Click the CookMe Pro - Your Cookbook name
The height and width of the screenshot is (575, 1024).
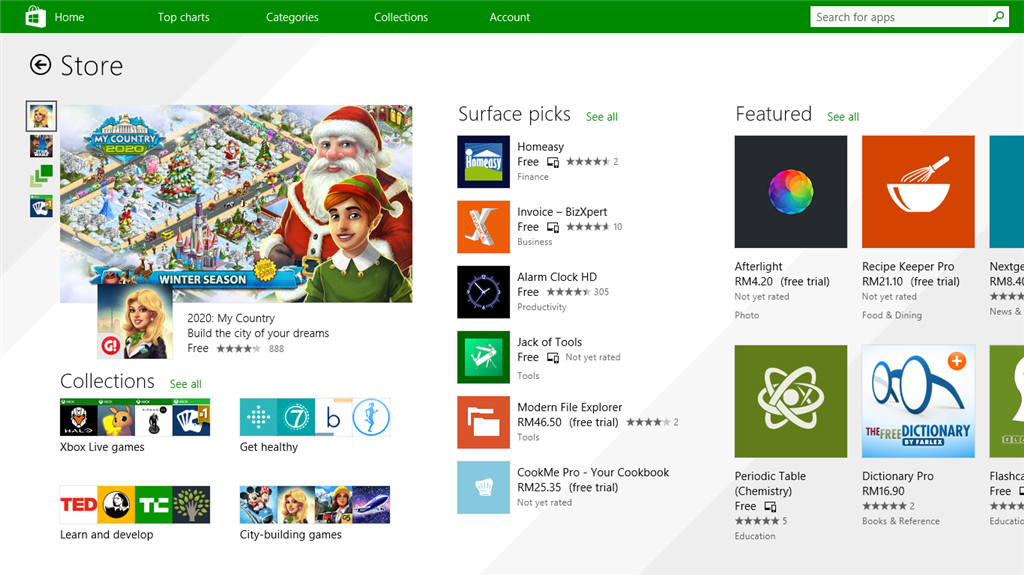point(593,472)
